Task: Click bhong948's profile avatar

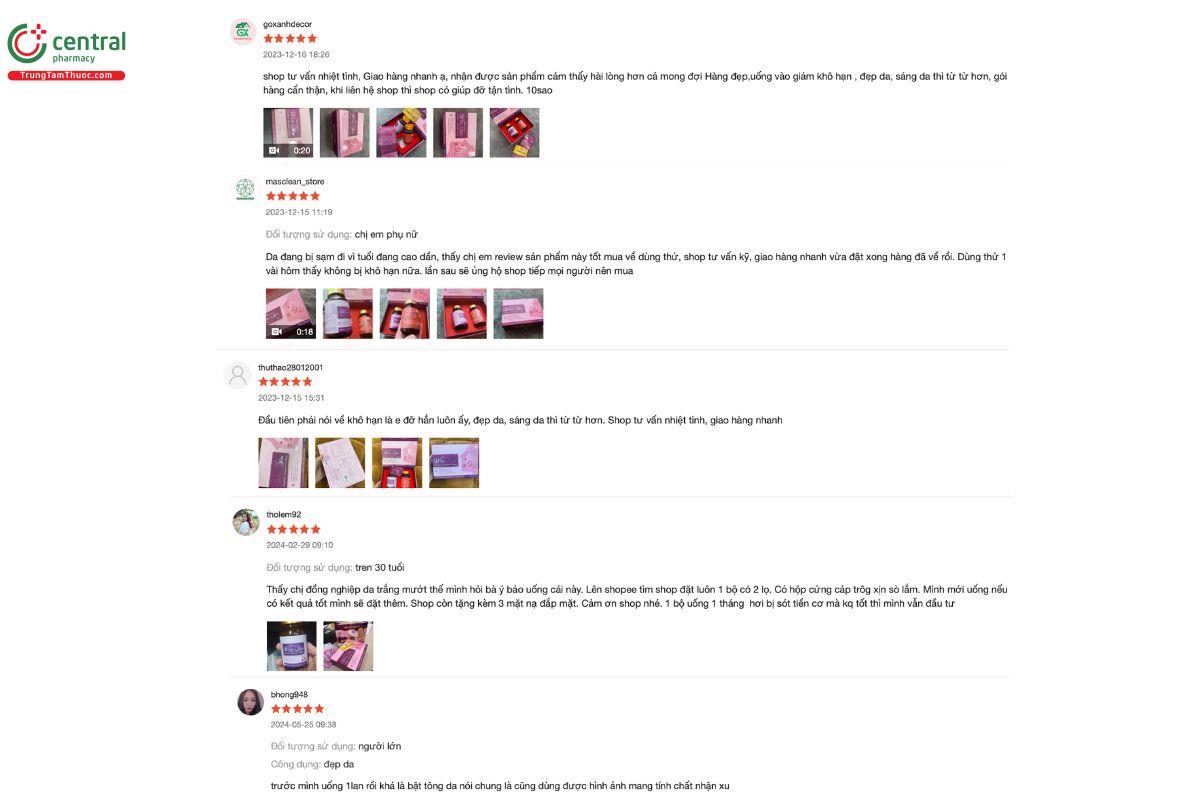Action: pyautogui.click(x=250, y=702)
